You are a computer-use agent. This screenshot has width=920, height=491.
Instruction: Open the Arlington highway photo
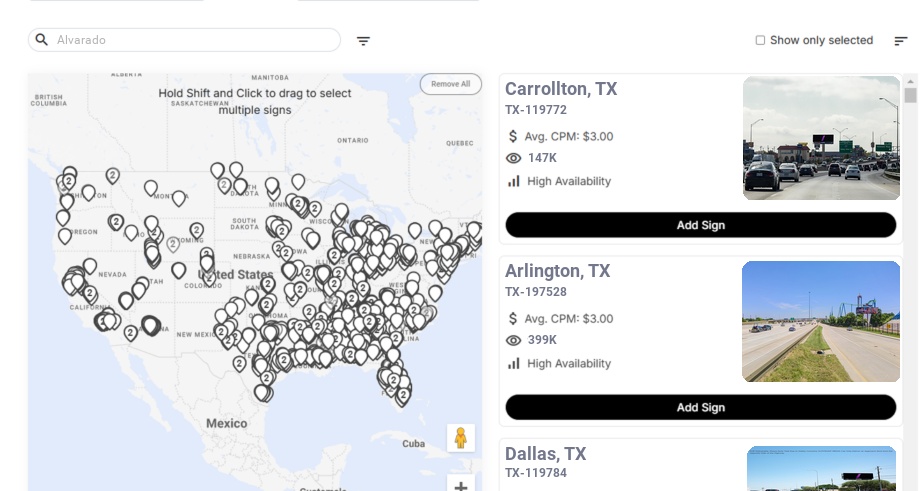[x=821, y=321]
